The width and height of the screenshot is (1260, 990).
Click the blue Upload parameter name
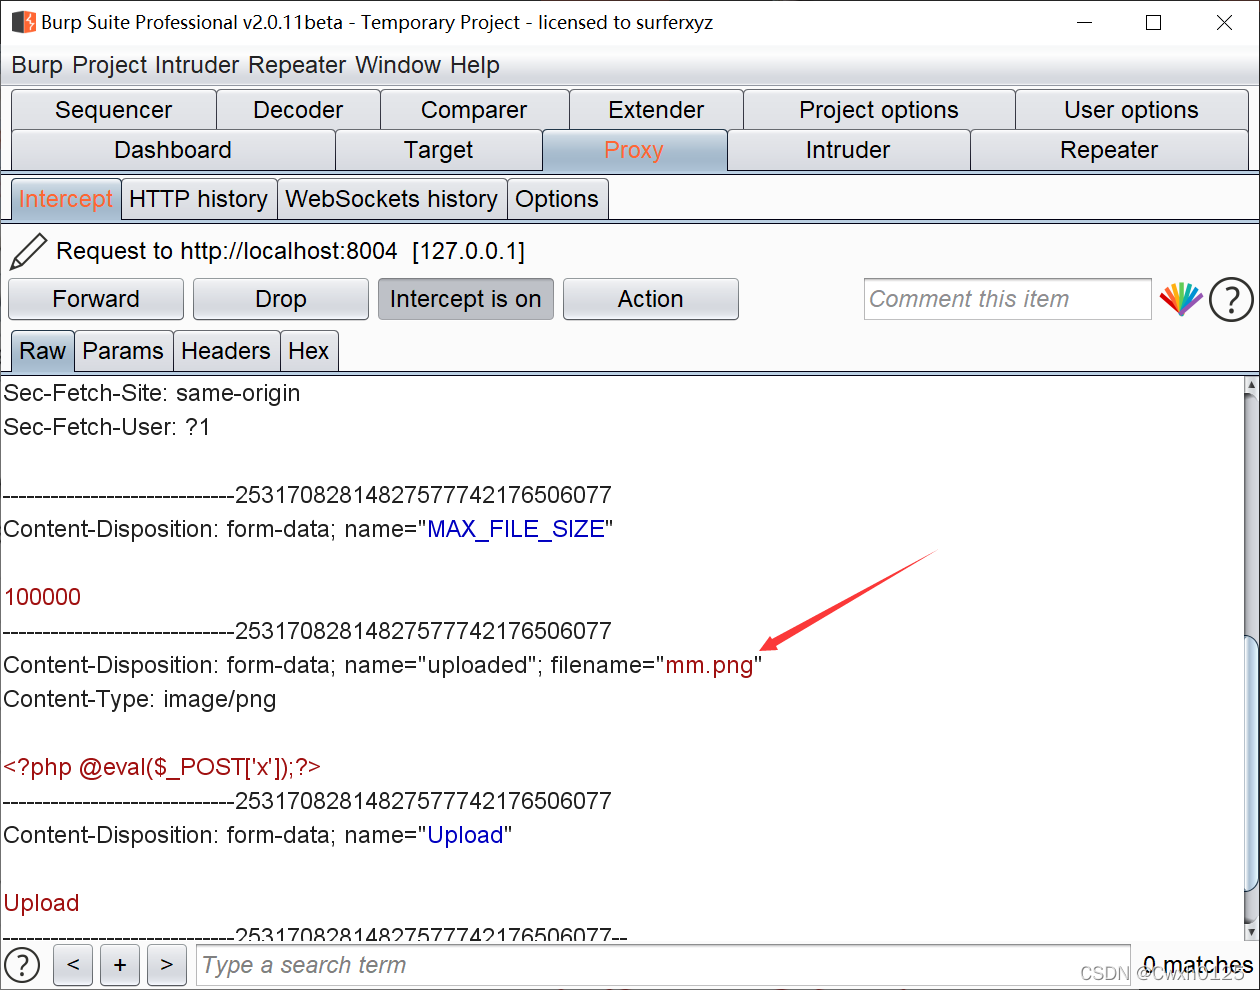tap(465, 835)
